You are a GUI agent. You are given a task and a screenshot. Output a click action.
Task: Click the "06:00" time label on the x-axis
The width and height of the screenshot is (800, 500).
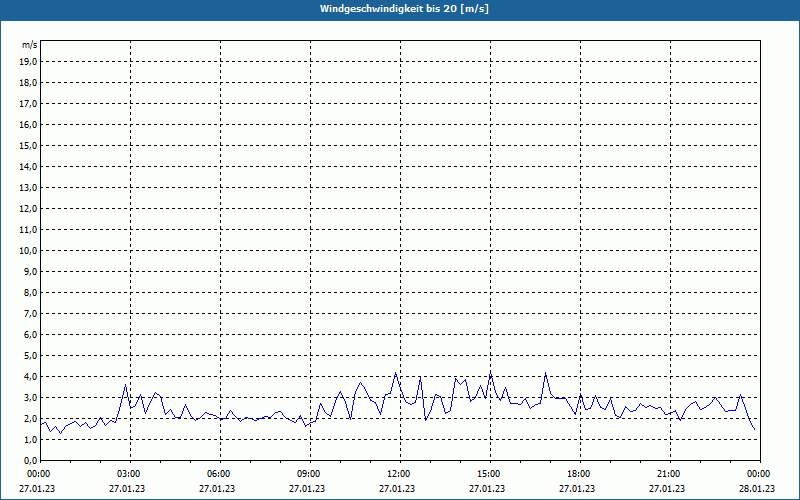tap(219, 474)
